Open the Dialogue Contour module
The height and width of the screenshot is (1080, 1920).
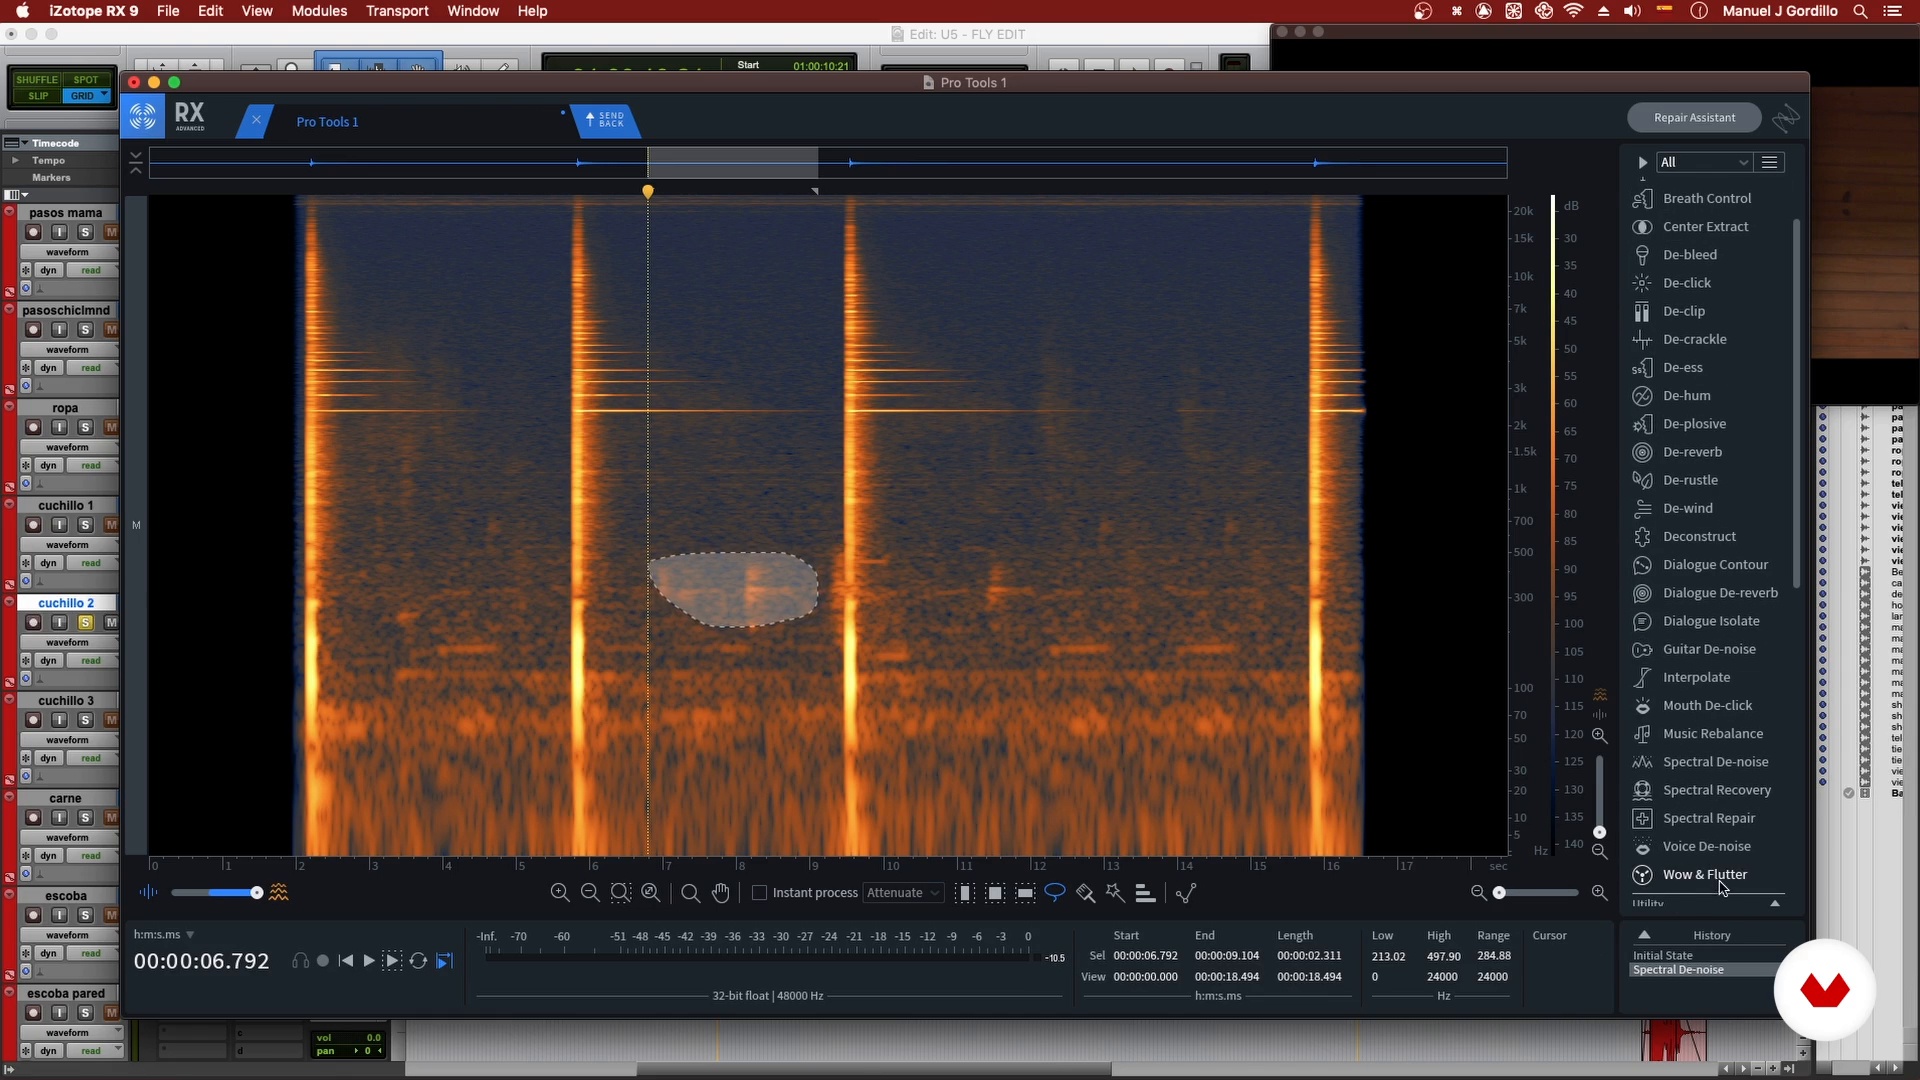(1715, 564)
